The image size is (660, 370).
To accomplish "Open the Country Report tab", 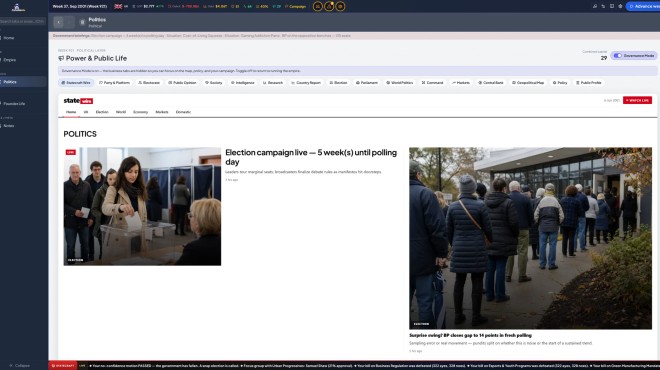I will (306, 83).
